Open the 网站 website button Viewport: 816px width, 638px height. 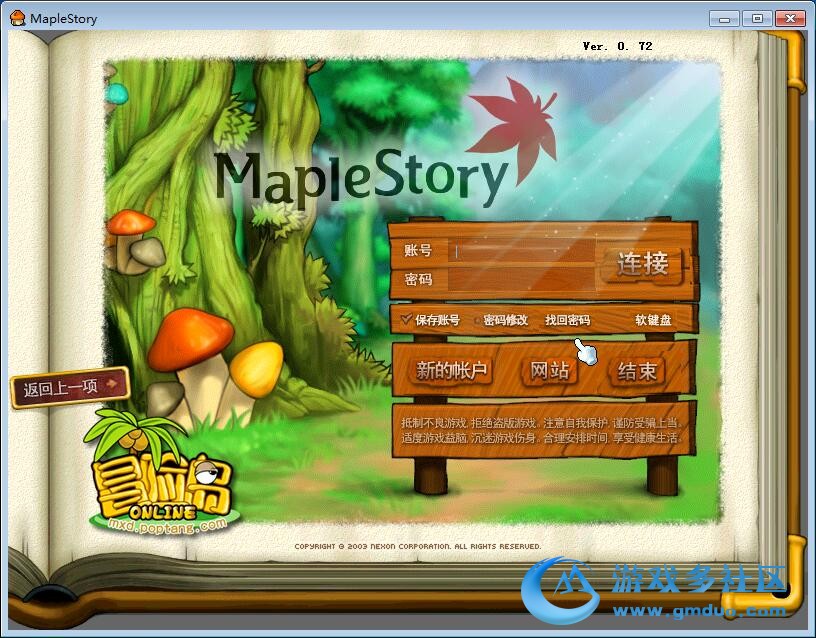click(550, 370)
